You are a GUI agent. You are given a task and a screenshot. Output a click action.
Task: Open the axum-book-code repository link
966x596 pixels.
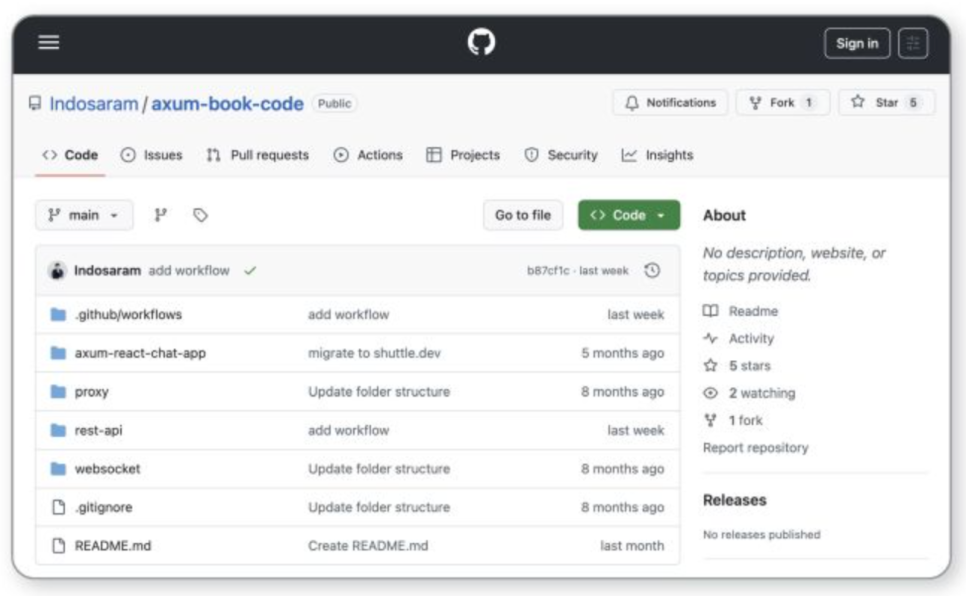pos(227,104)
